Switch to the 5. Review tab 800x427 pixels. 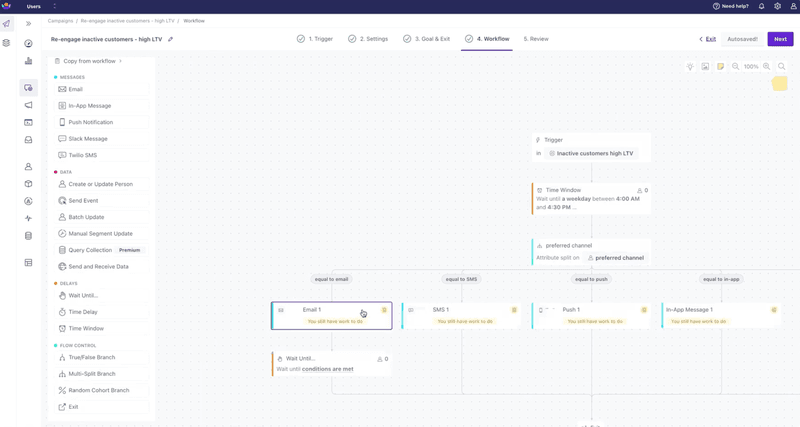pos(536,39)
